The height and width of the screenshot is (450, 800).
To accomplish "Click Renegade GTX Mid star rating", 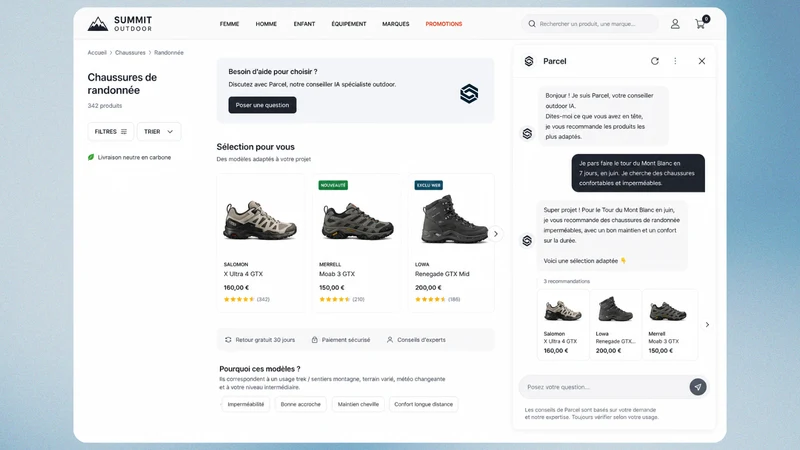I will (x=430, y=299).
